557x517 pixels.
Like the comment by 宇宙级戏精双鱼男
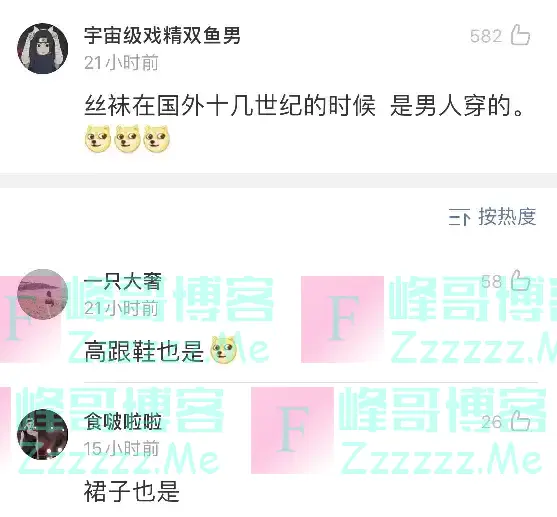click(x=520, y=35)
